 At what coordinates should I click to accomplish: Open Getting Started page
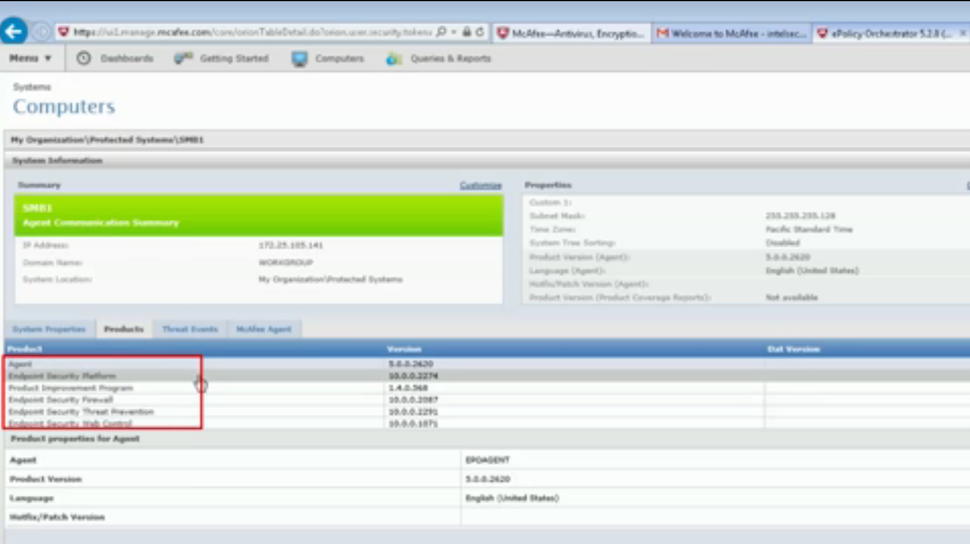coord(234,58)
